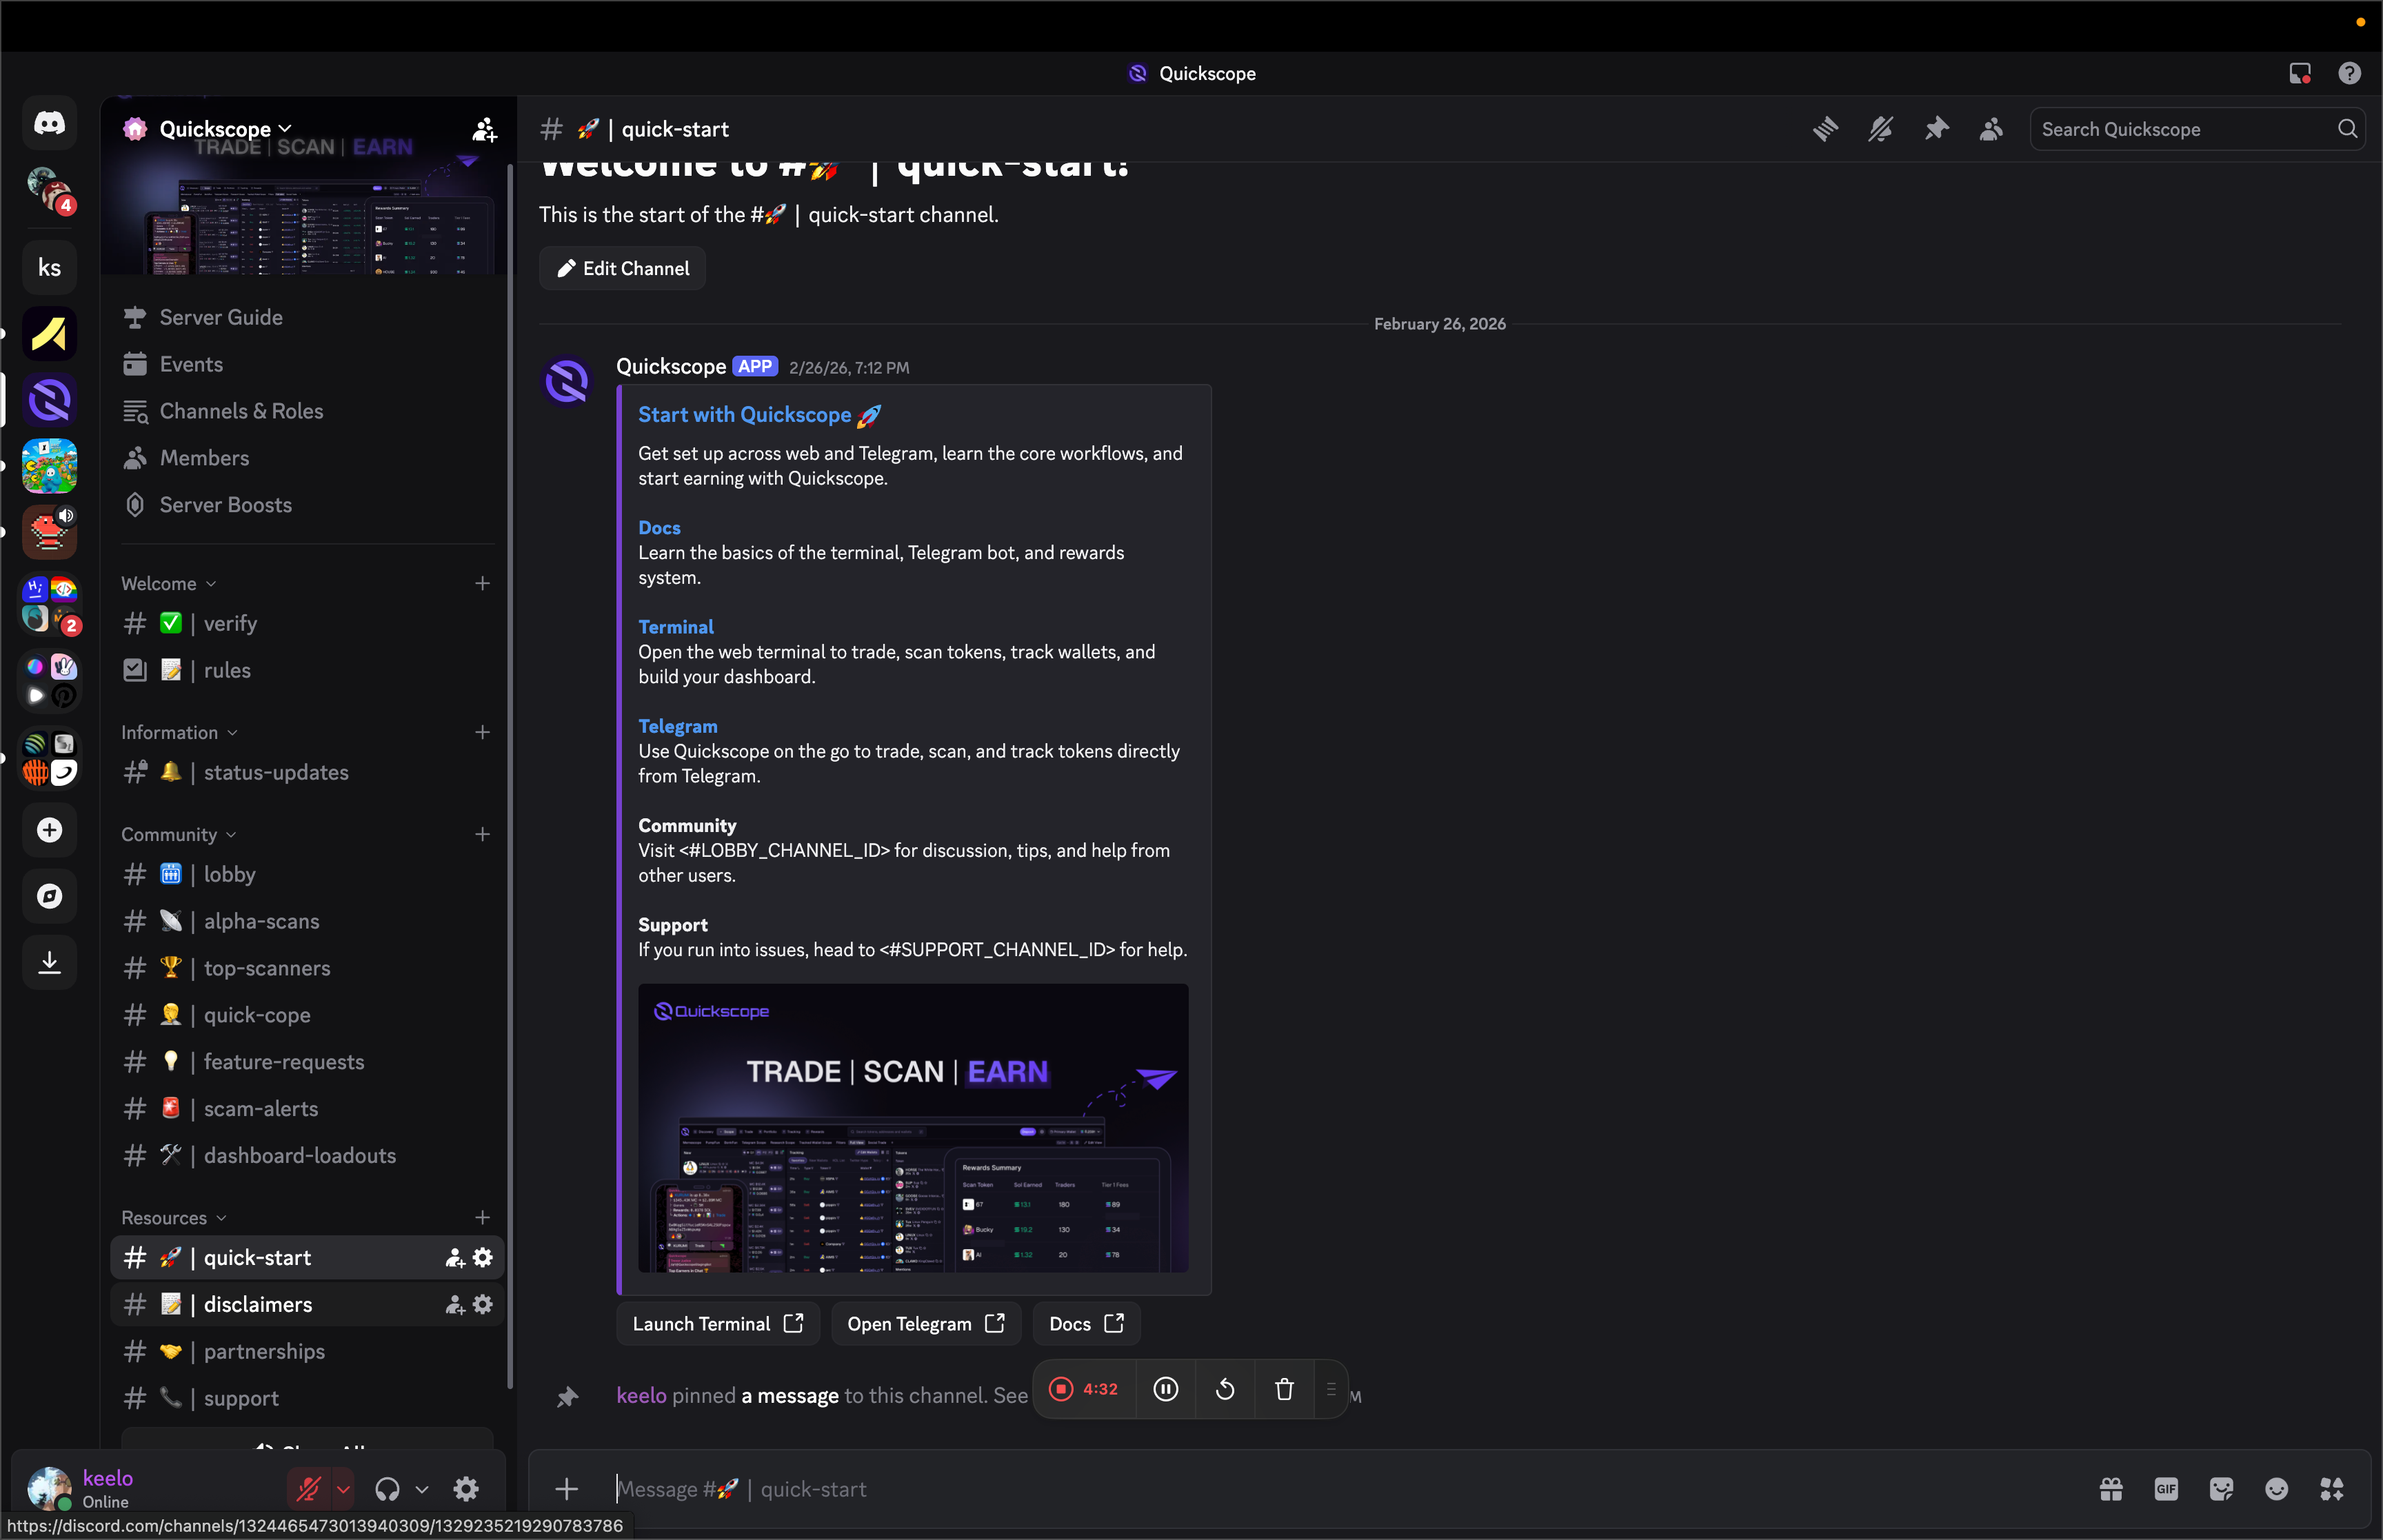Viewport: 2383px width, 1540px height.
Task: Pause the in-progress voice recording
Action: point(1165,1389)
